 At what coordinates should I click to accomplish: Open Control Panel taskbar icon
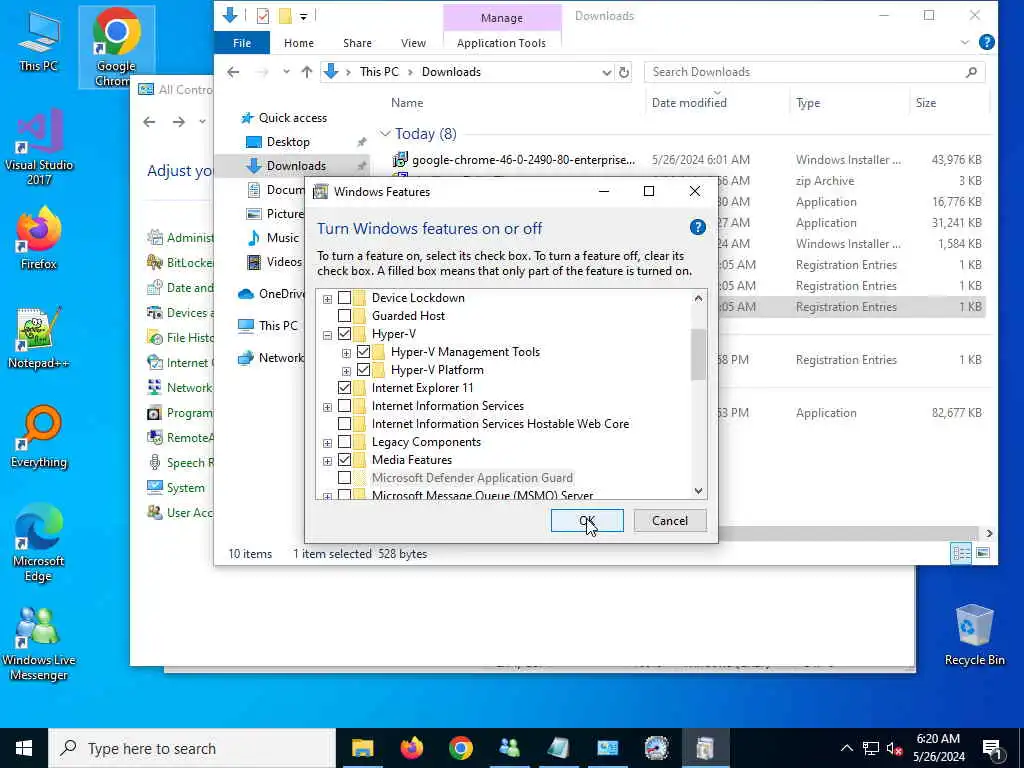[x=607, y=748]
